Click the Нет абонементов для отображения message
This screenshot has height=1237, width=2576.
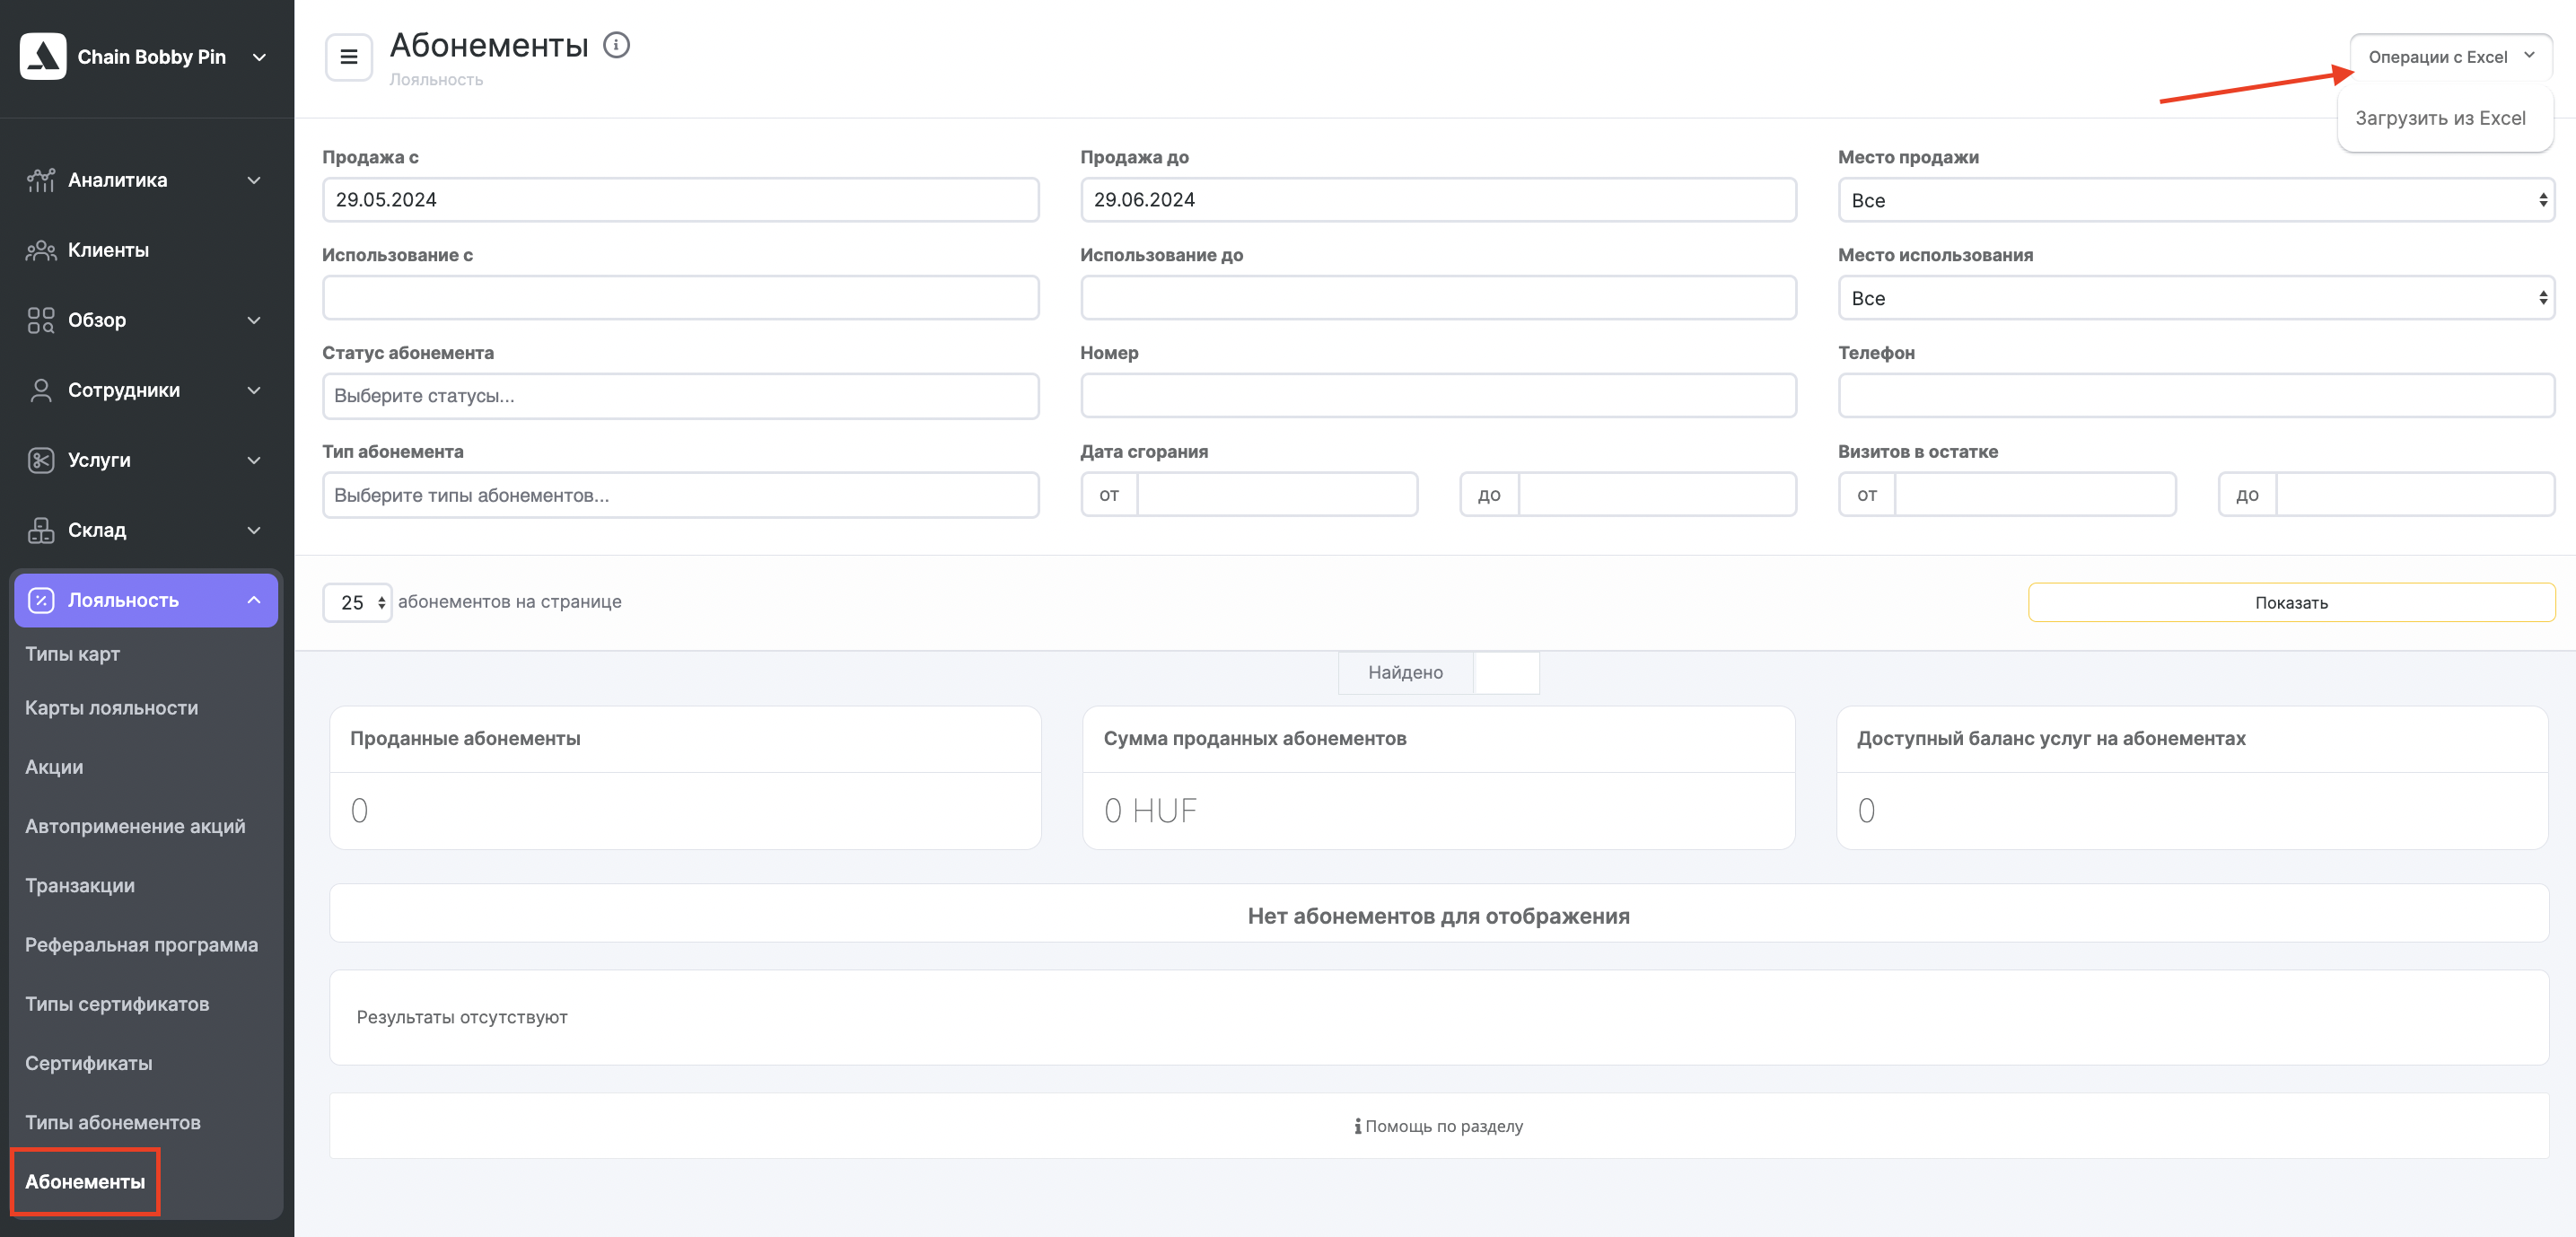[1438, 916]
